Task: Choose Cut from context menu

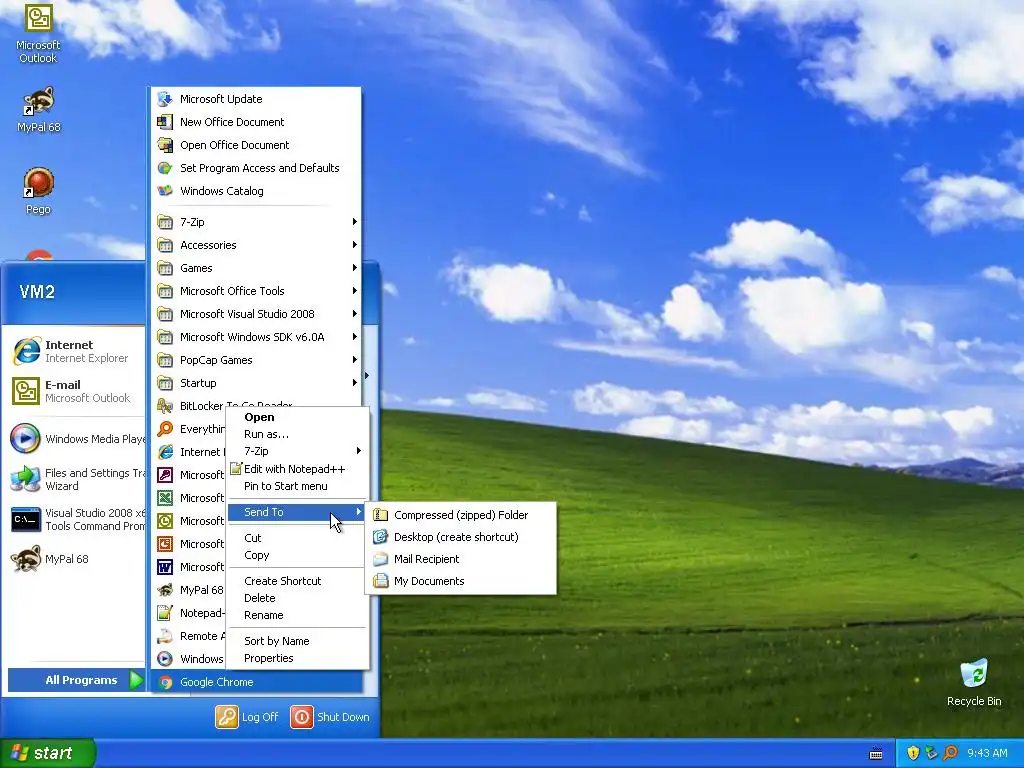Action: click(297, 538)
